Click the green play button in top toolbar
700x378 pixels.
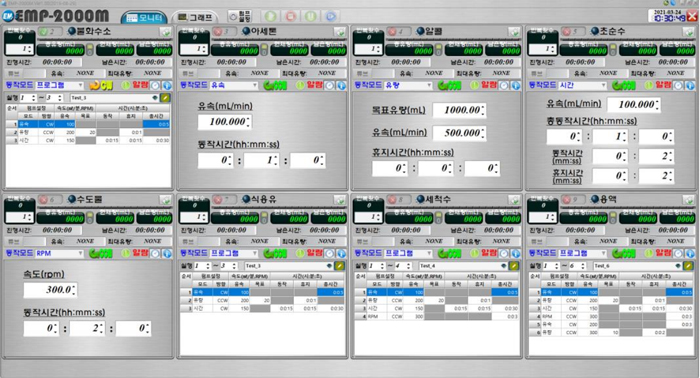pyautogui.click(x=271, y=17)
